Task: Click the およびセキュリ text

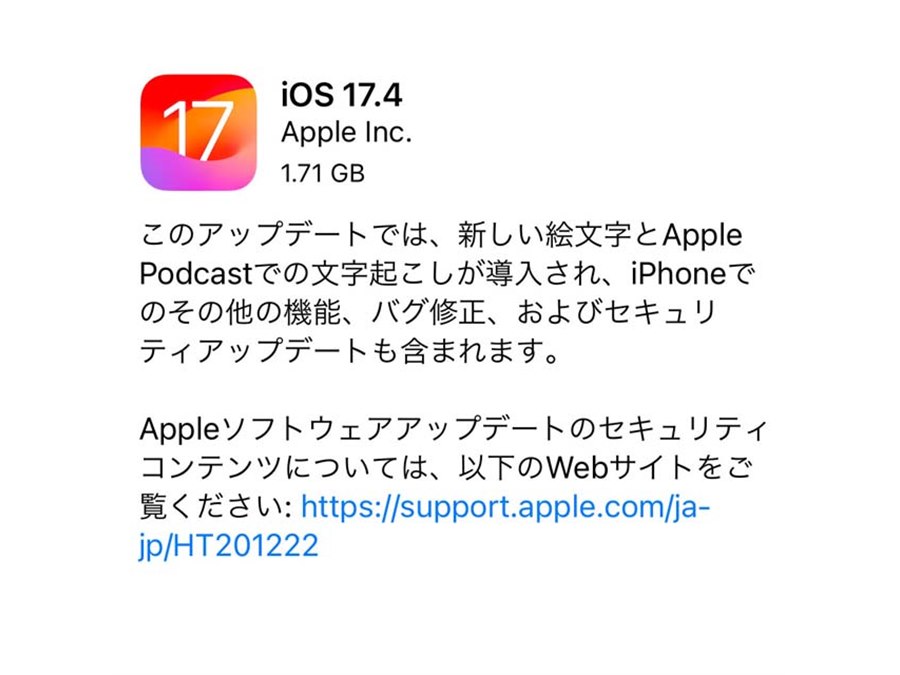Action: pos(616,313)
